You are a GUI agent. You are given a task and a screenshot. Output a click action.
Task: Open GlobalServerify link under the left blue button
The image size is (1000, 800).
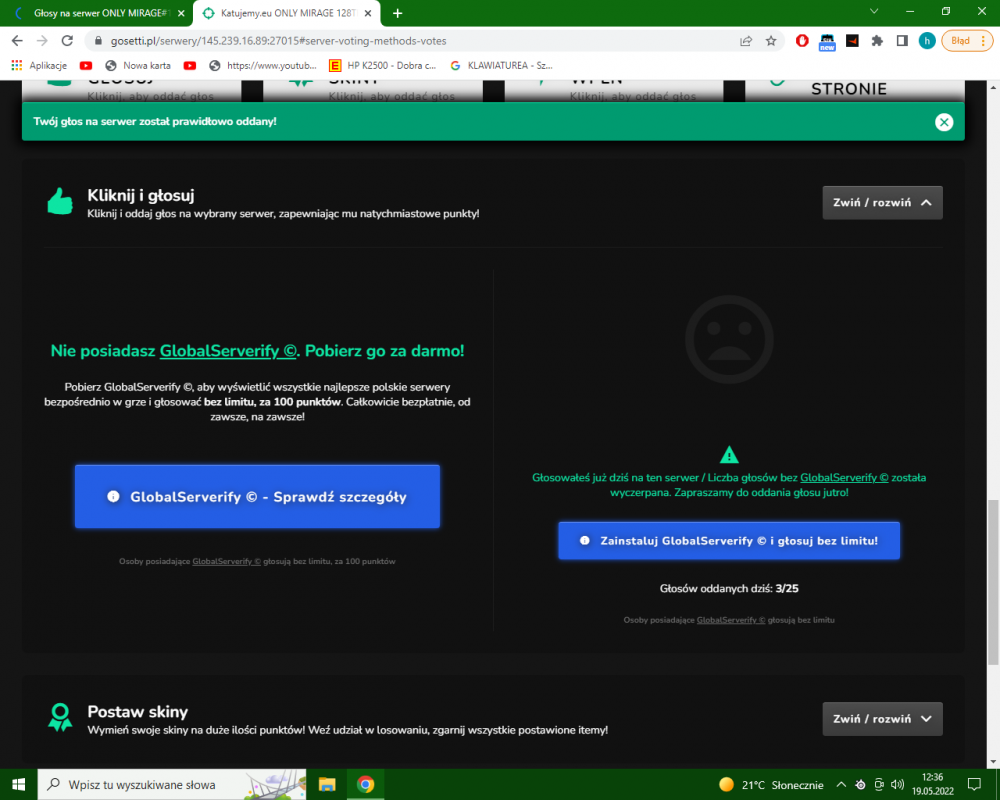[x=226, y=561]
